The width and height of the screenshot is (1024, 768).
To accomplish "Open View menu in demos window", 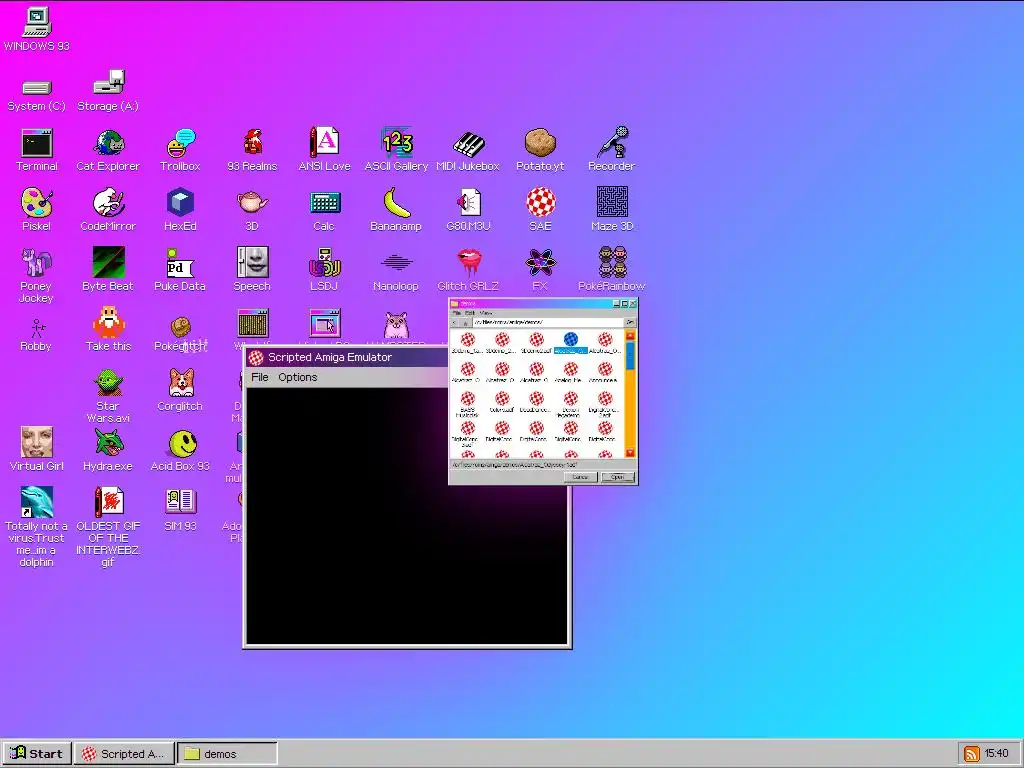I will coord(486,313).
